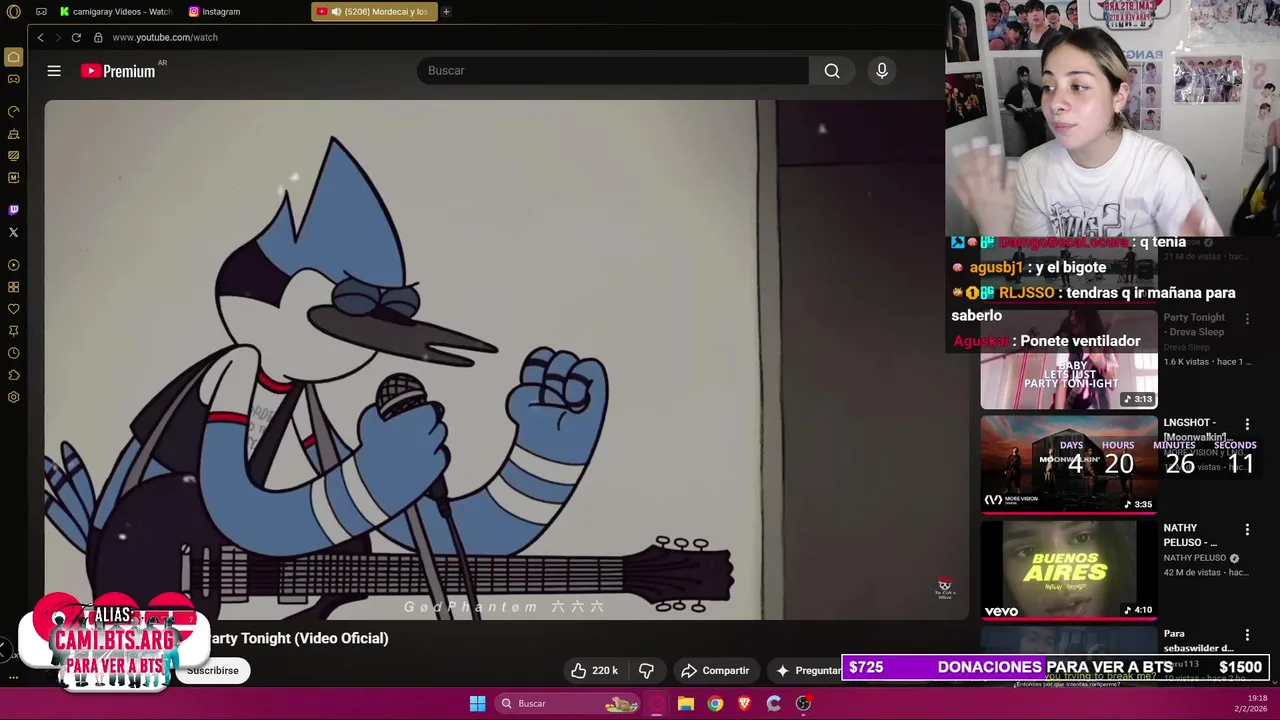Open NATHY PELUSO Buenos Aires video thumbnail
Image resolution: width=1280 pixels, height=720 pixels.
1069,570
